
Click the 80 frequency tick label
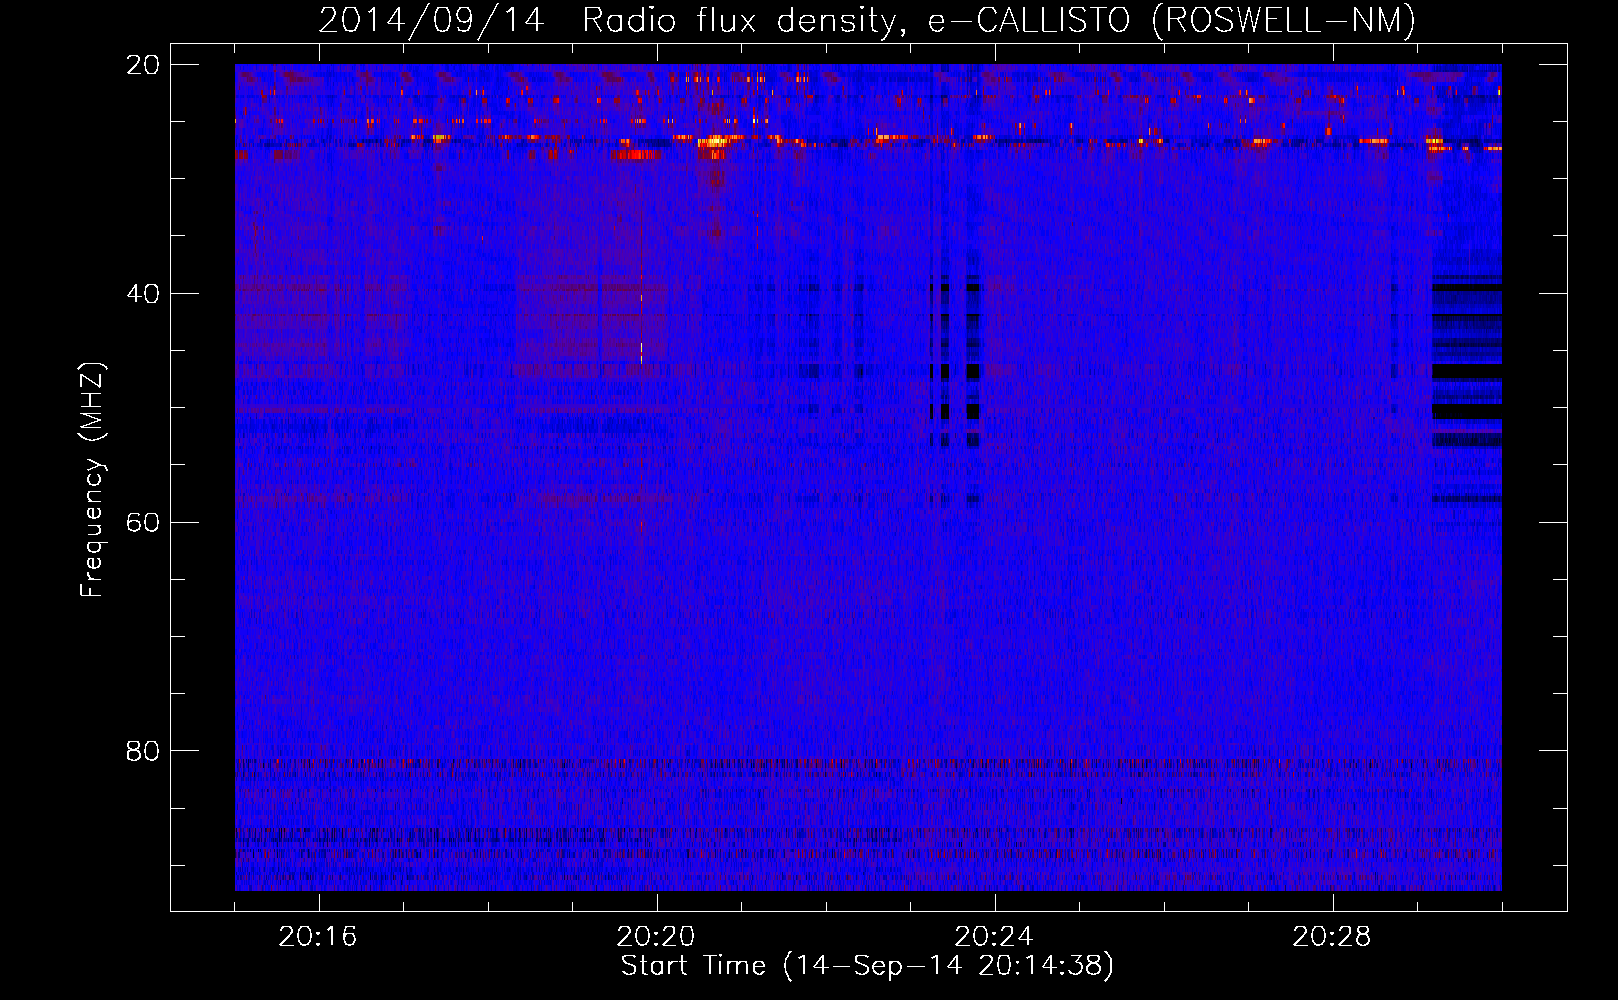[143, 751]
